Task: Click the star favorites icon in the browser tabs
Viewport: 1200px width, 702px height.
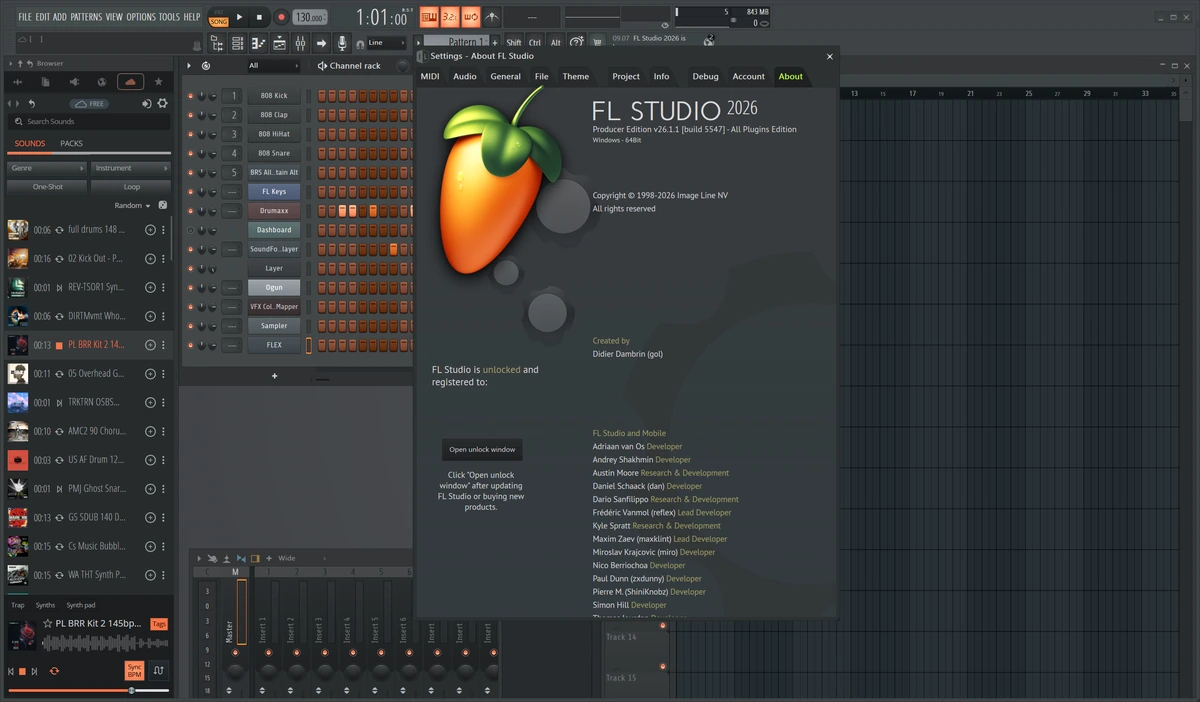Action: (x=158, y=82)
